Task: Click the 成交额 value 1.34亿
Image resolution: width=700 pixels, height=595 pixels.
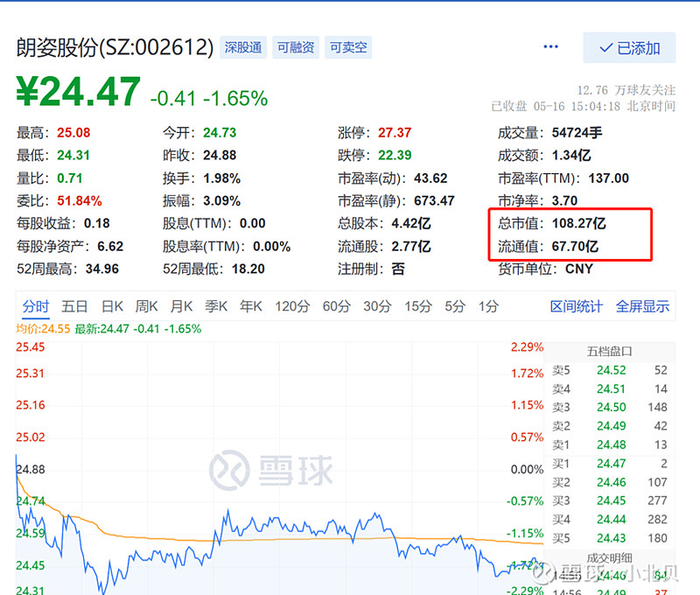Action: pyautogui.click(x=571, y=155)
